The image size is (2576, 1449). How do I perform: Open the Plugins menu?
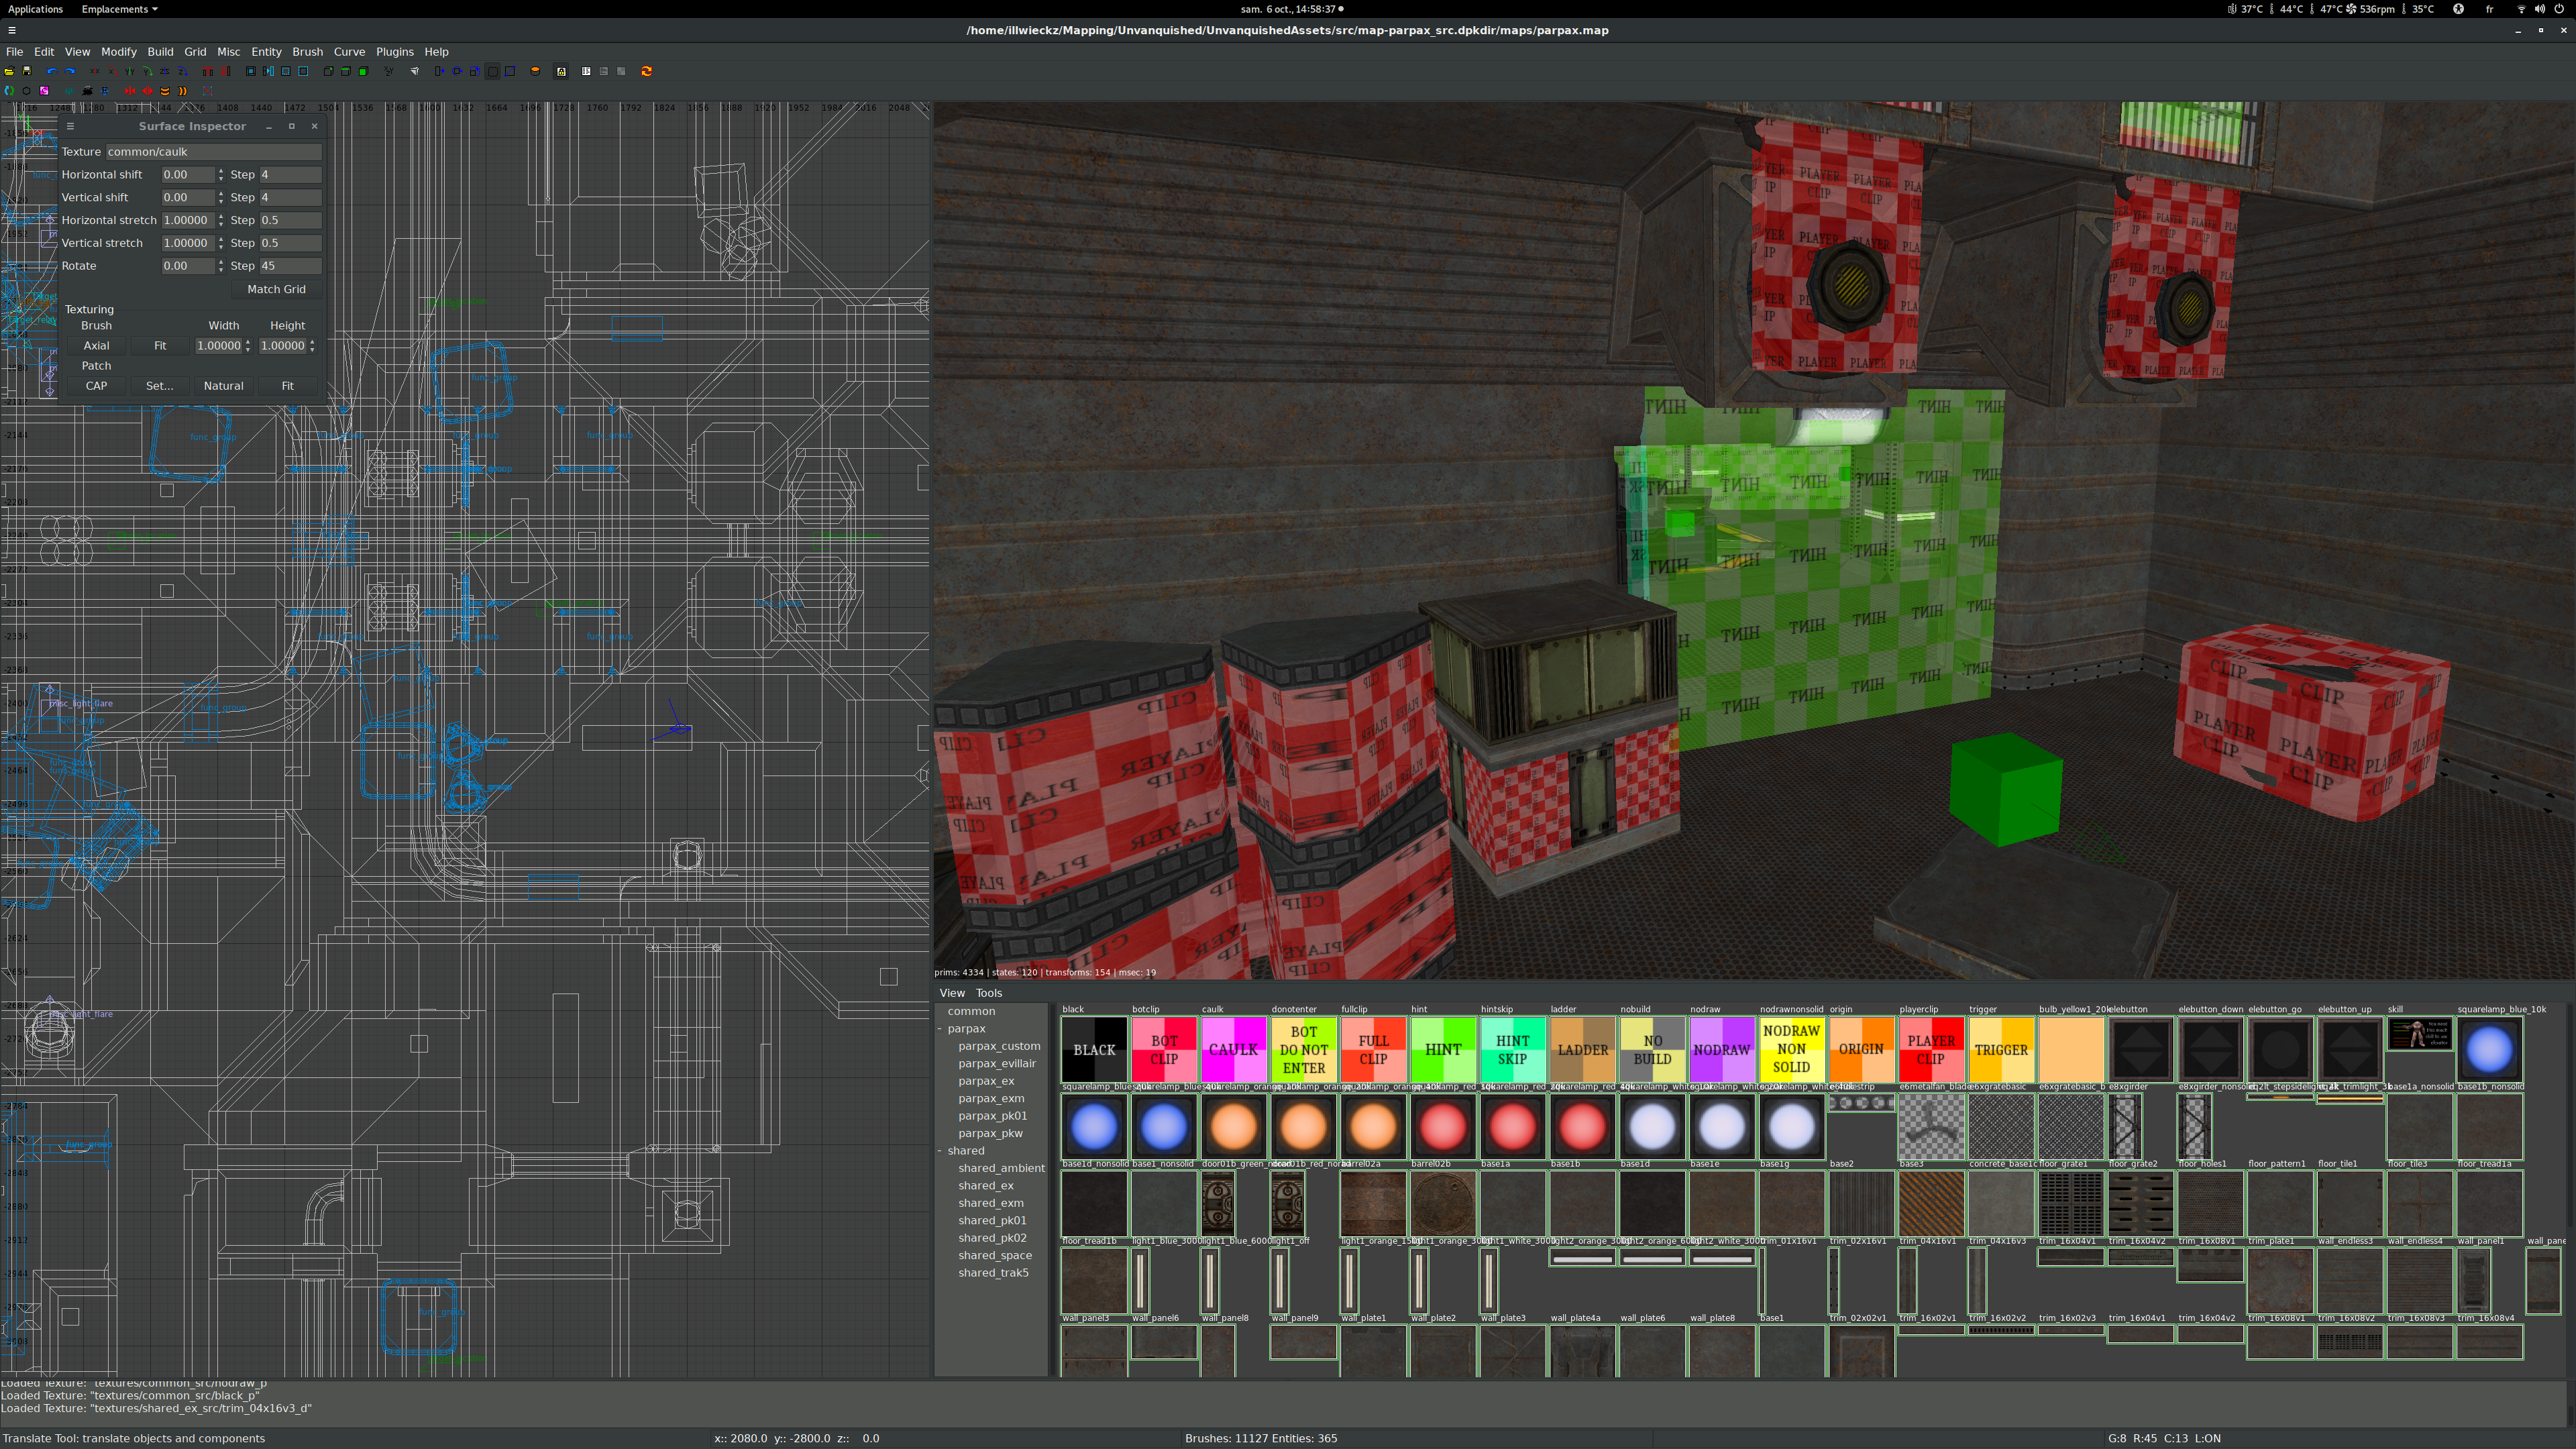pos(394,51)
